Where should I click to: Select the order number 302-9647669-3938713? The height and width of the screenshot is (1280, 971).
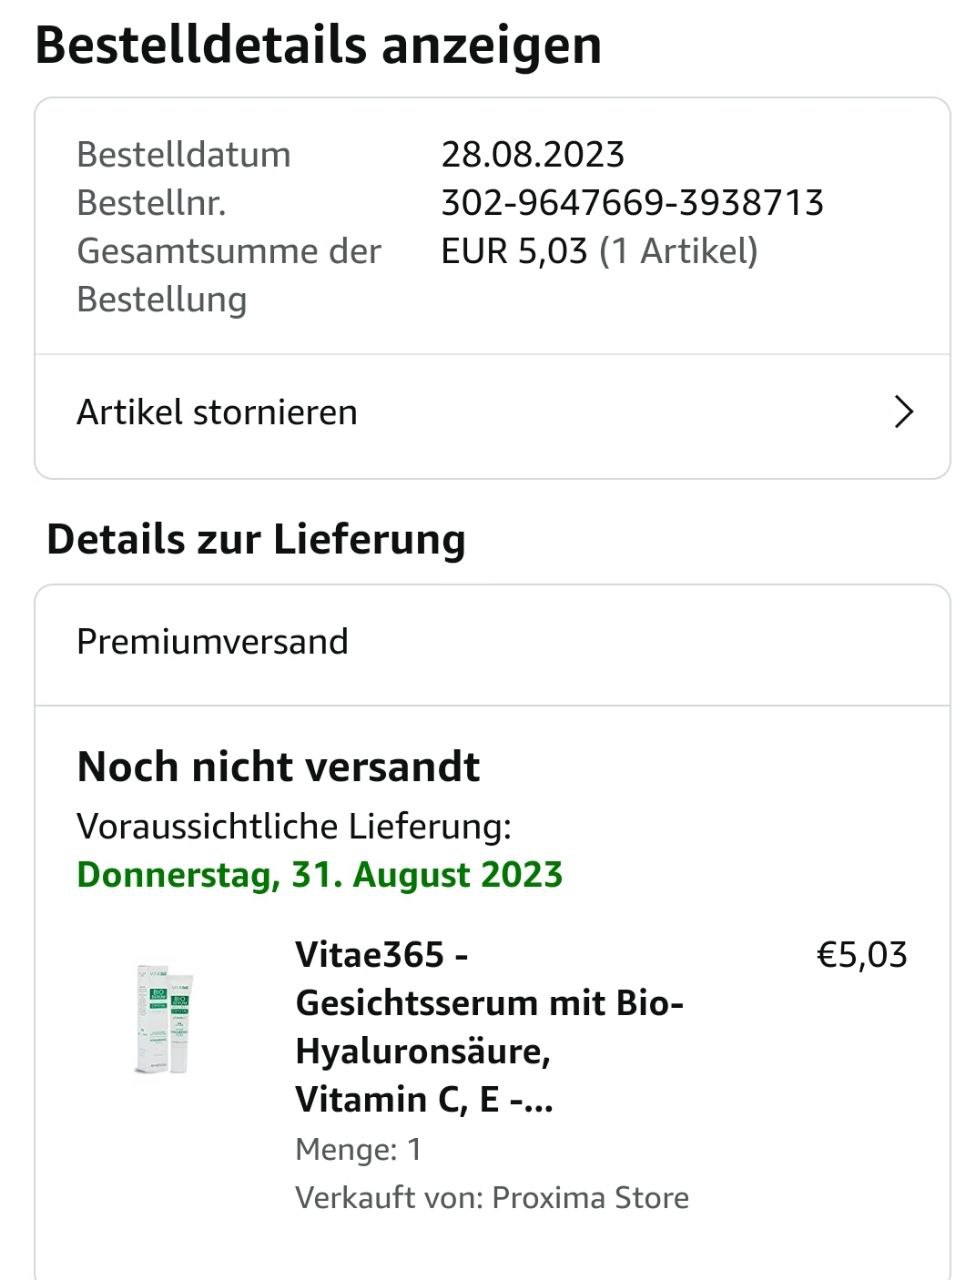tap(632, 203)
